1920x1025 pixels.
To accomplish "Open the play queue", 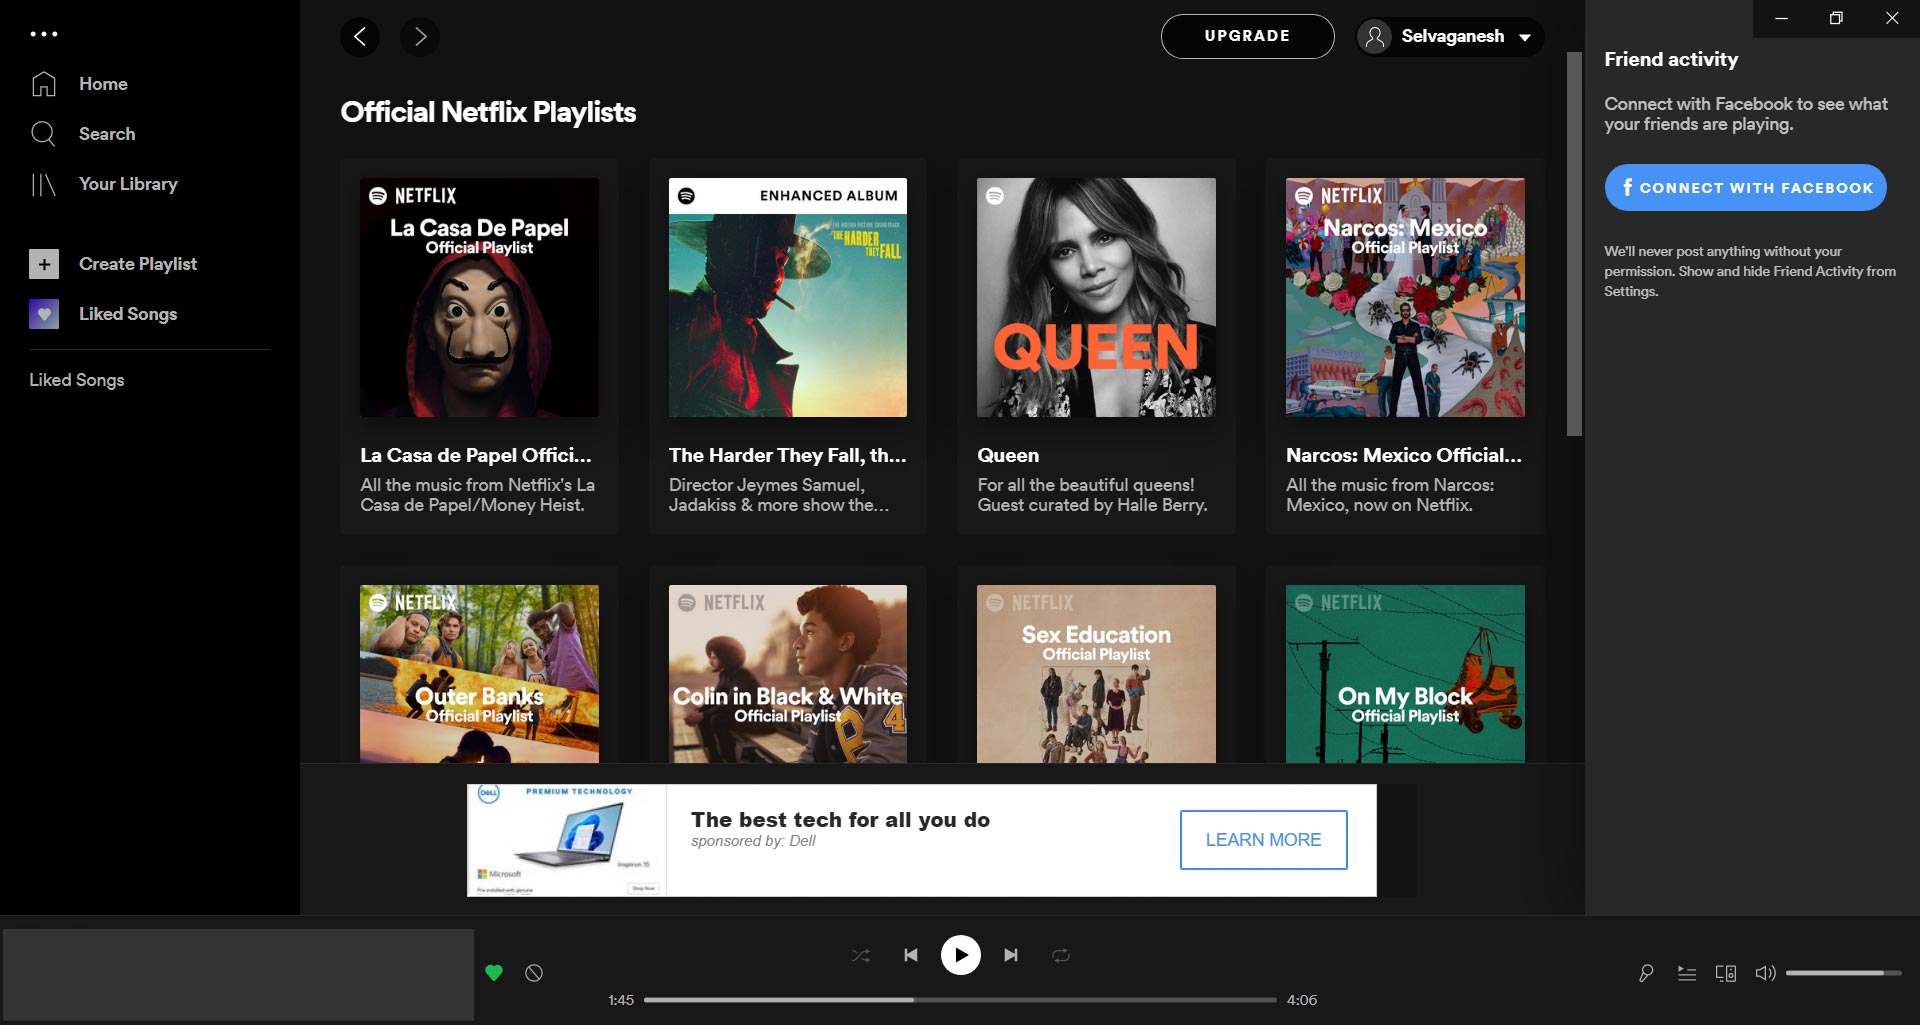I will click(1687, 973).
